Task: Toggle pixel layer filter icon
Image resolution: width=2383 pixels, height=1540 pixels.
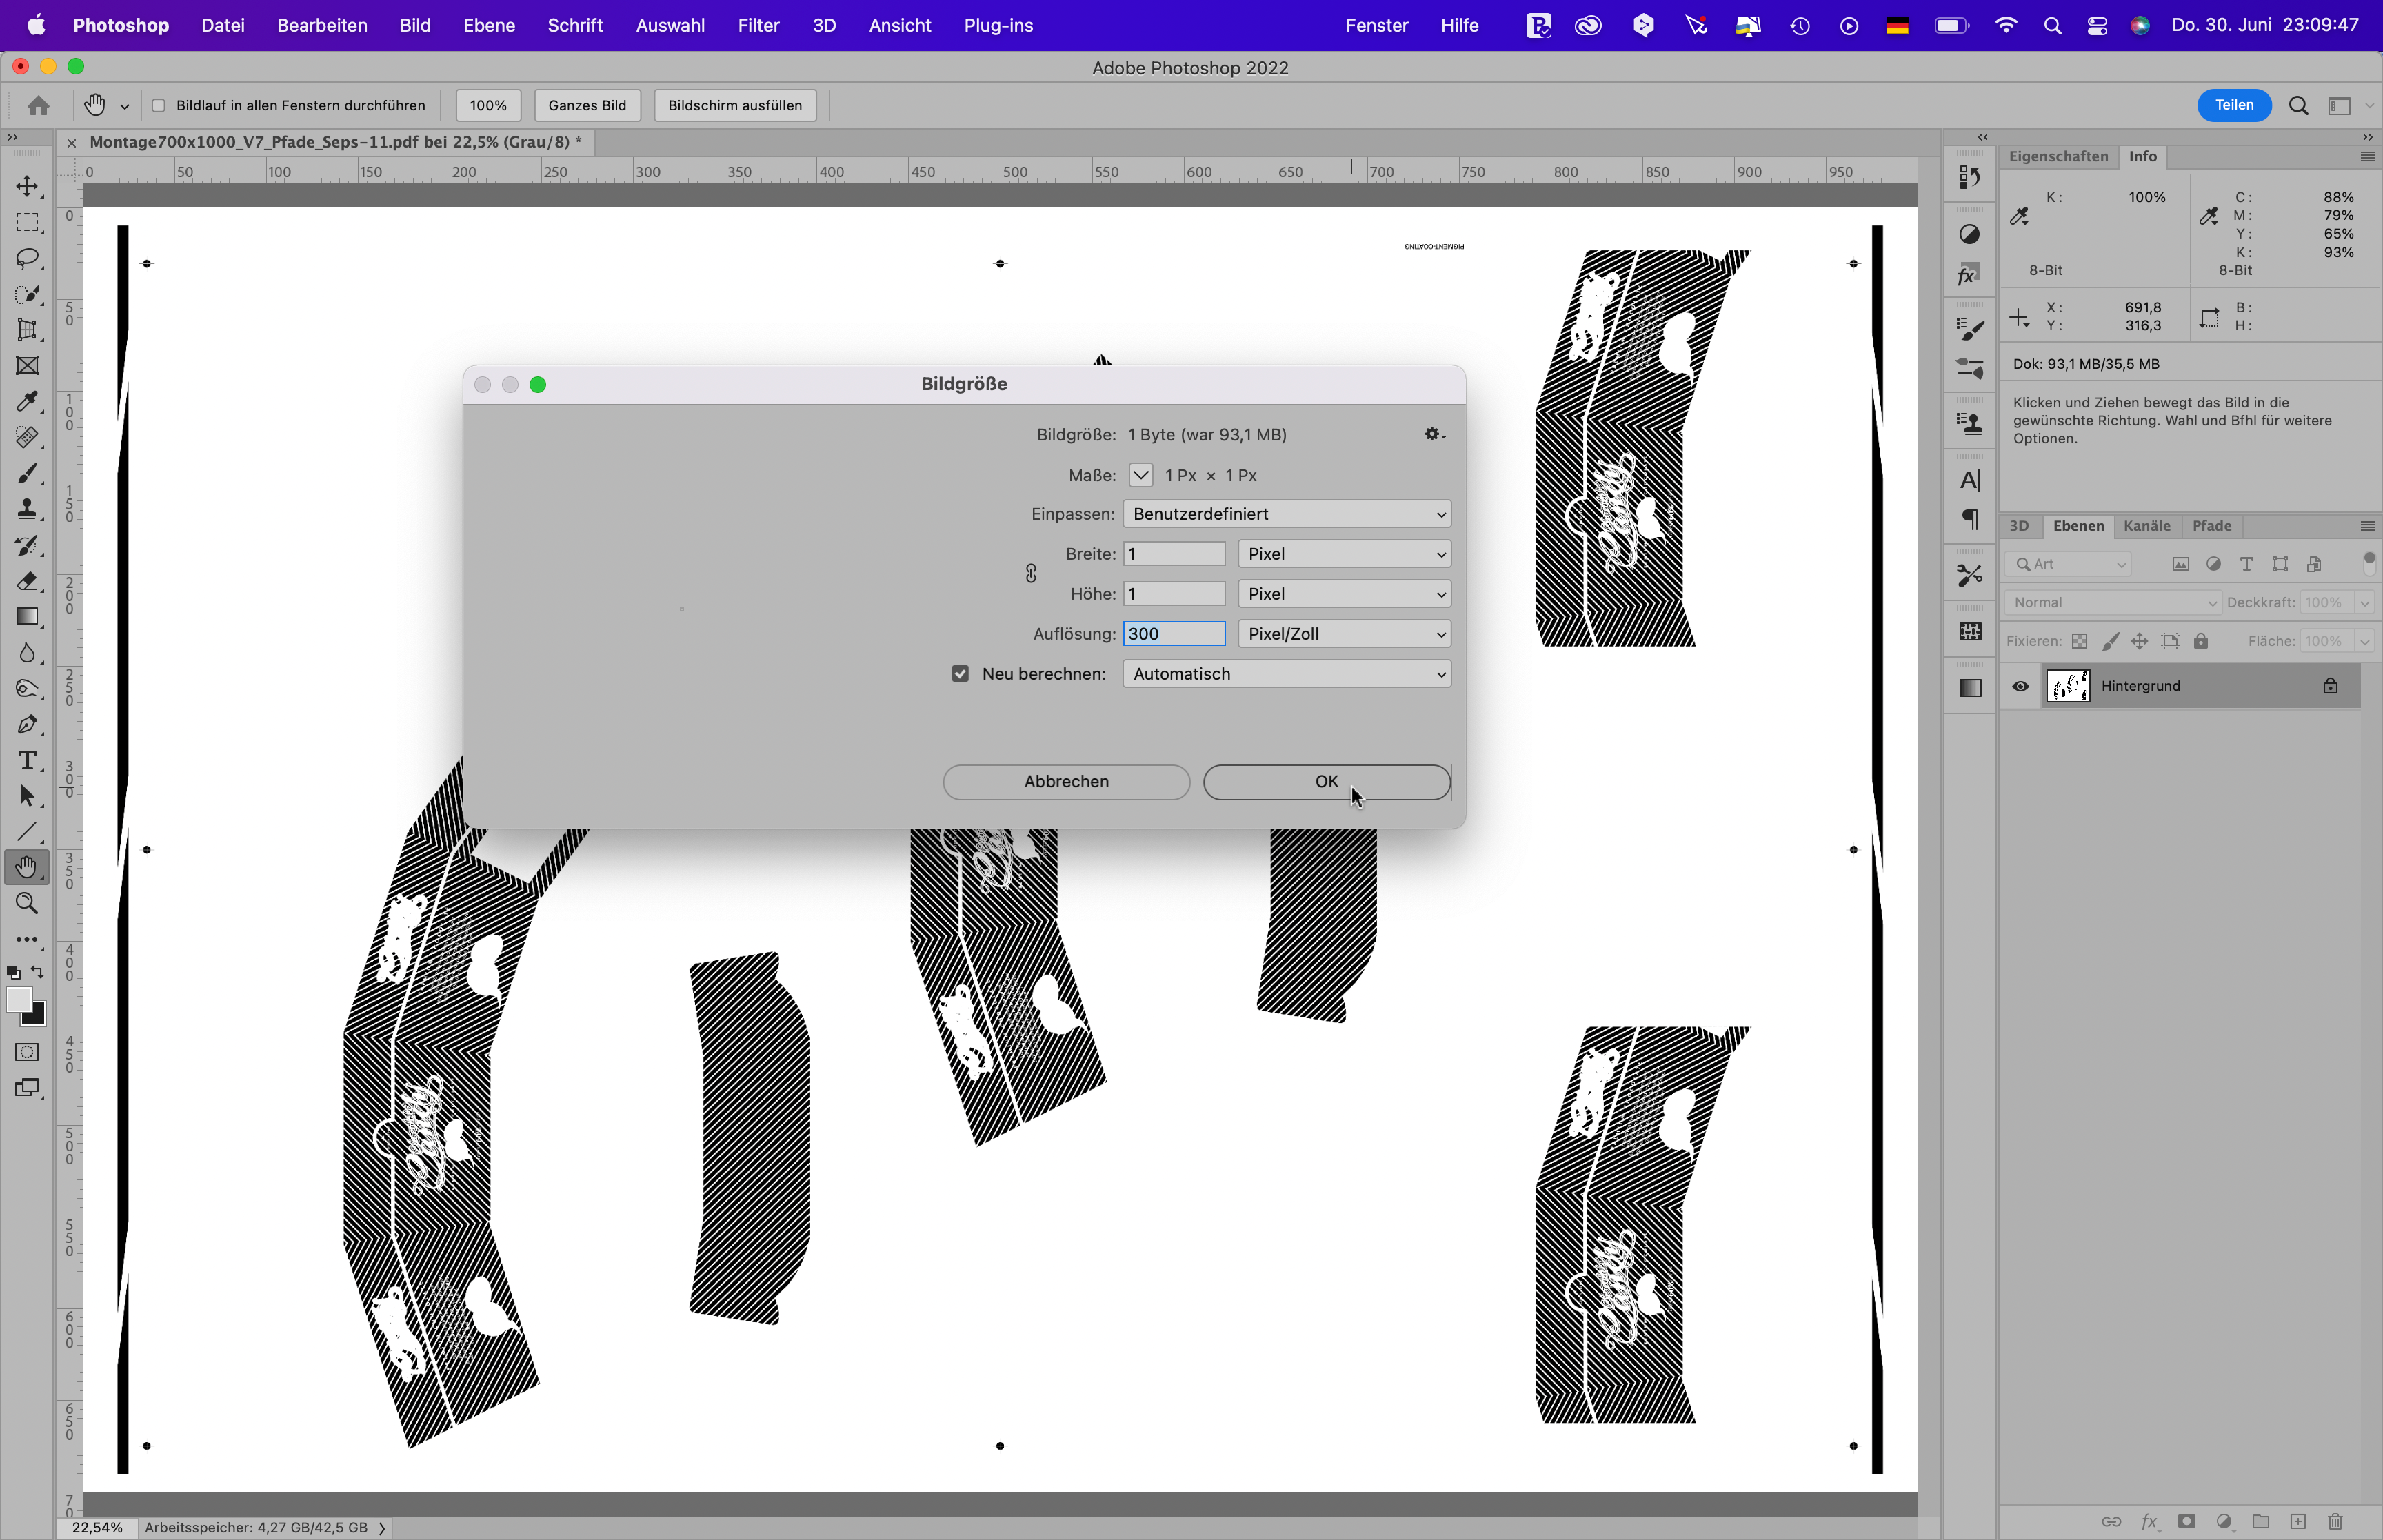Action: (2181, 564)
